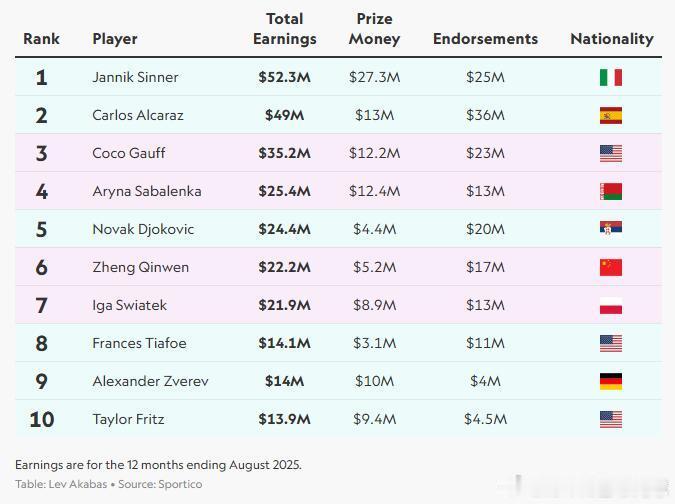Viewport: 675px width, 504px height.
Task: Click the Source: Sportico credit text
Action: [x=160, y=484]
